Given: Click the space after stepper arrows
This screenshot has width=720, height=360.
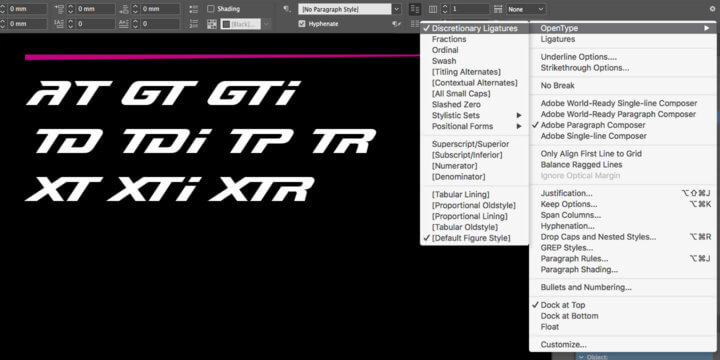Looking at the screenshot, I should coord(135,9).
